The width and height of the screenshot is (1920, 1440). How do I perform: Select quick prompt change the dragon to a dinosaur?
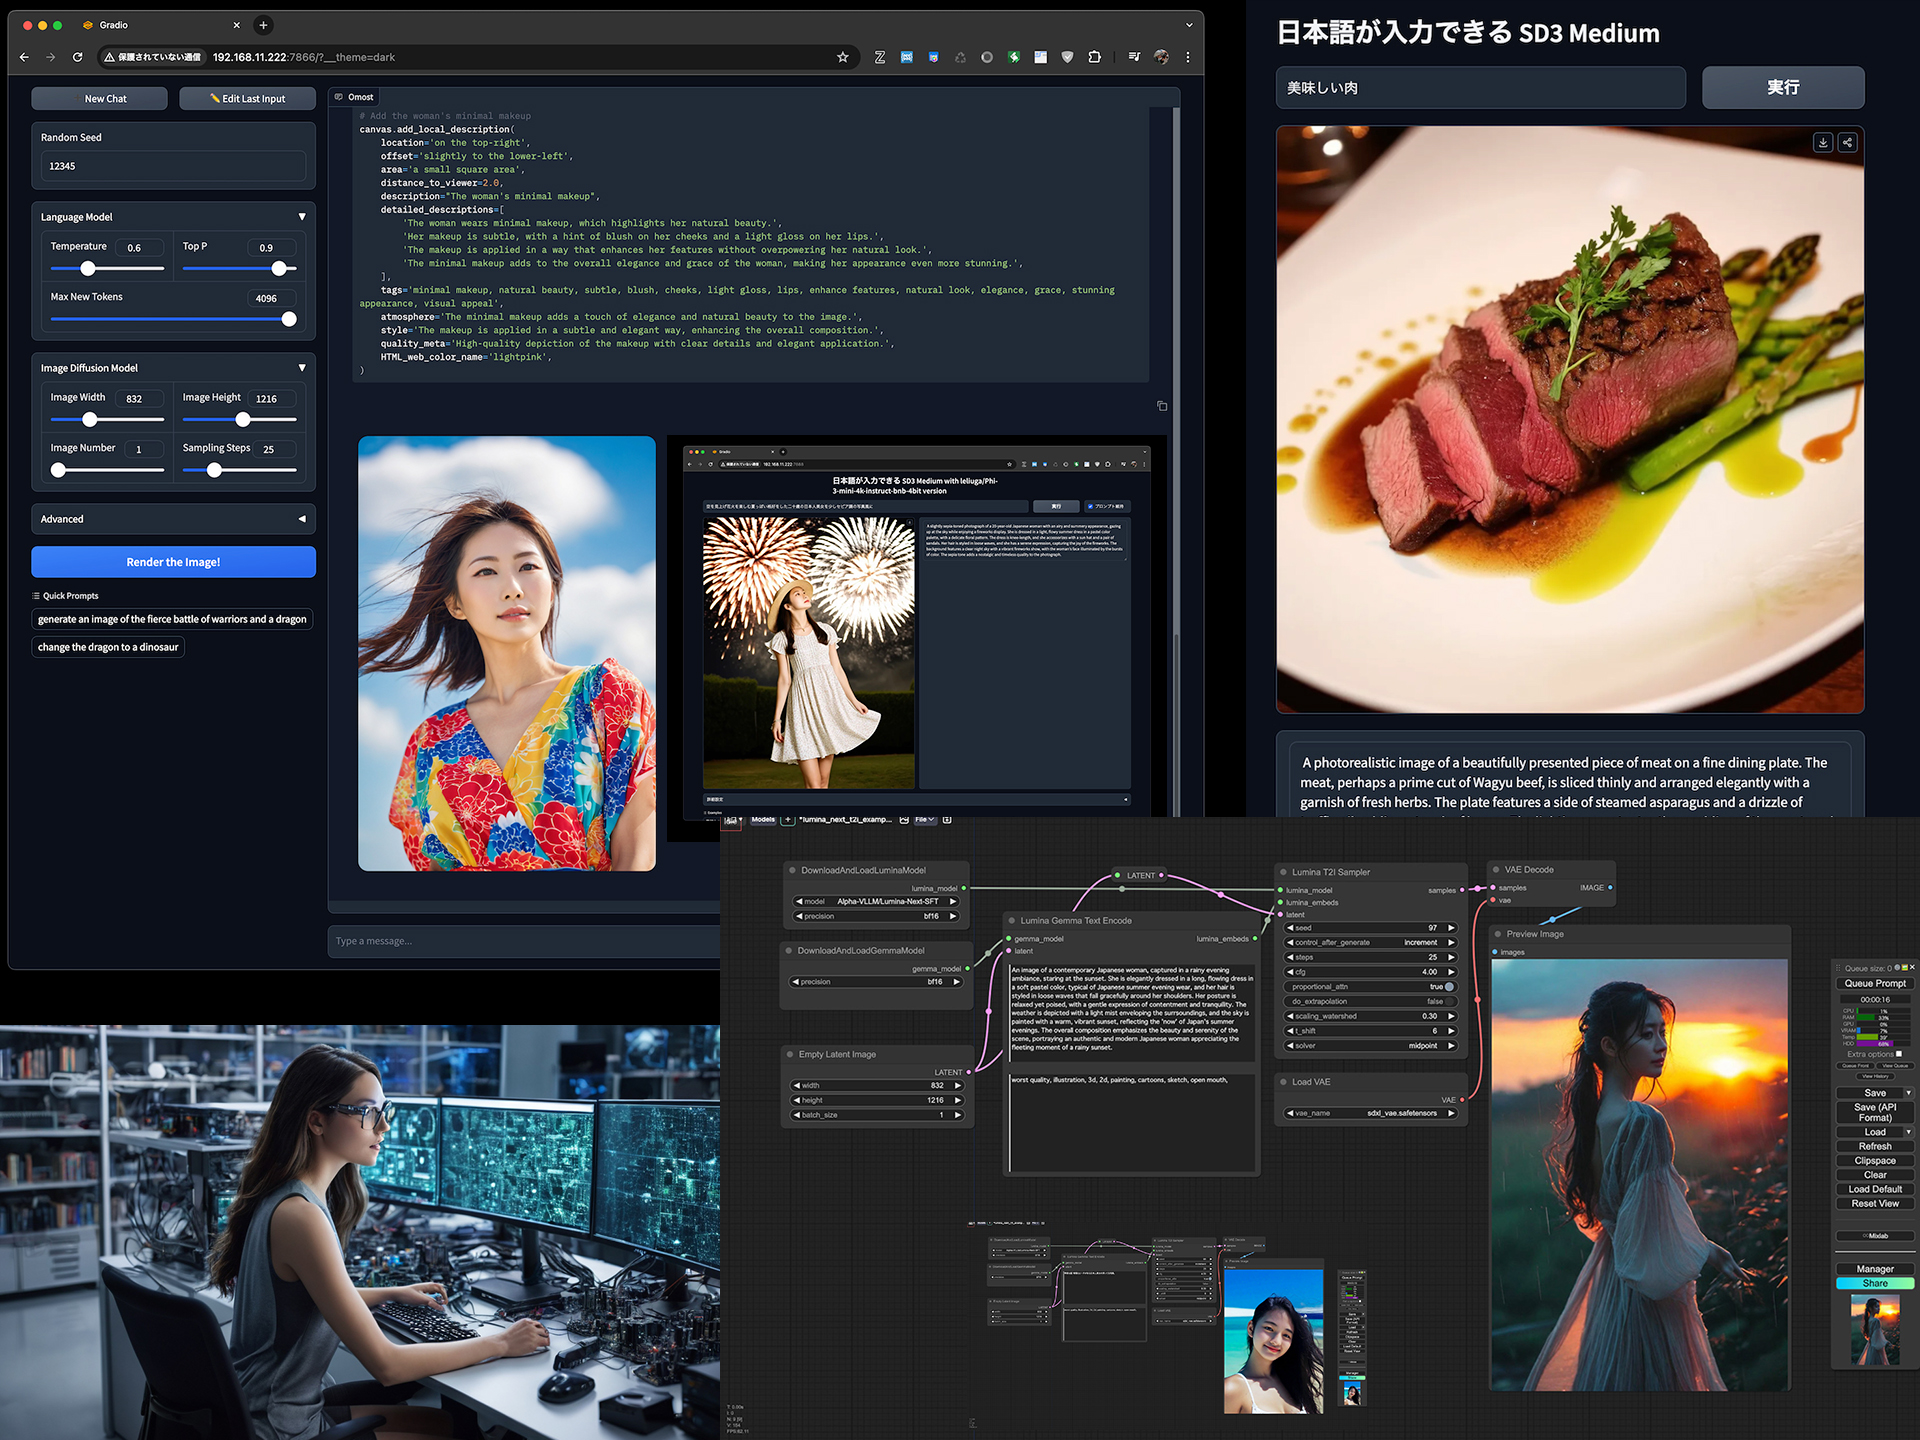pos(108,647)
